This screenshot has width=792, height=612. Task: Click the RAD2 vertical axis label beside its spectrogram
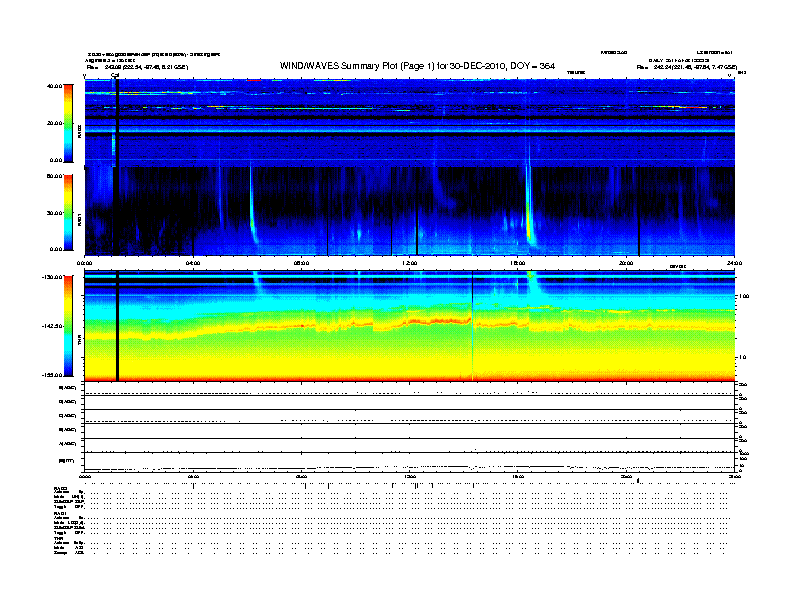coord(79,131)
